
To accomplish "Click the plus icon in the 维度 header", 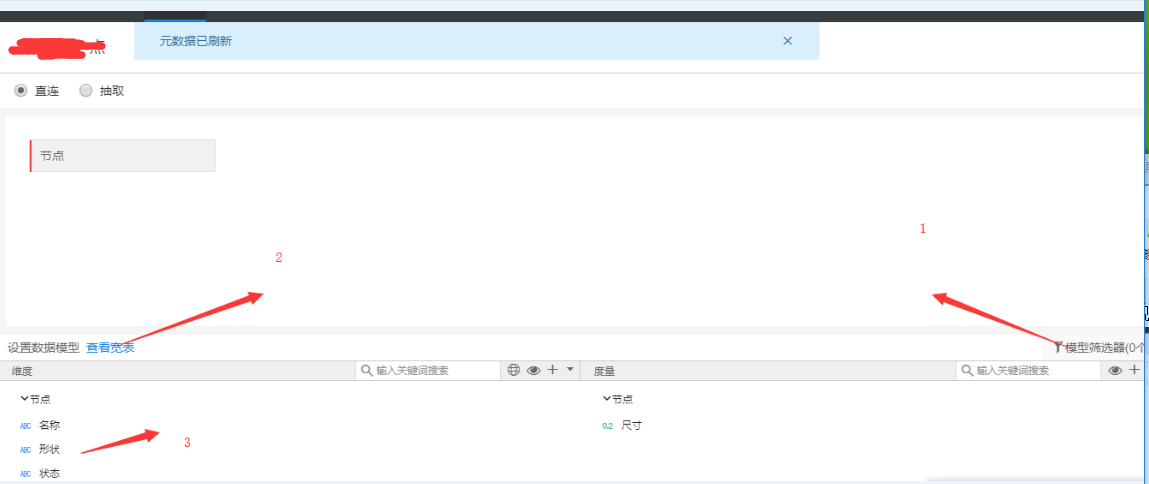I will tap(553, 370).
